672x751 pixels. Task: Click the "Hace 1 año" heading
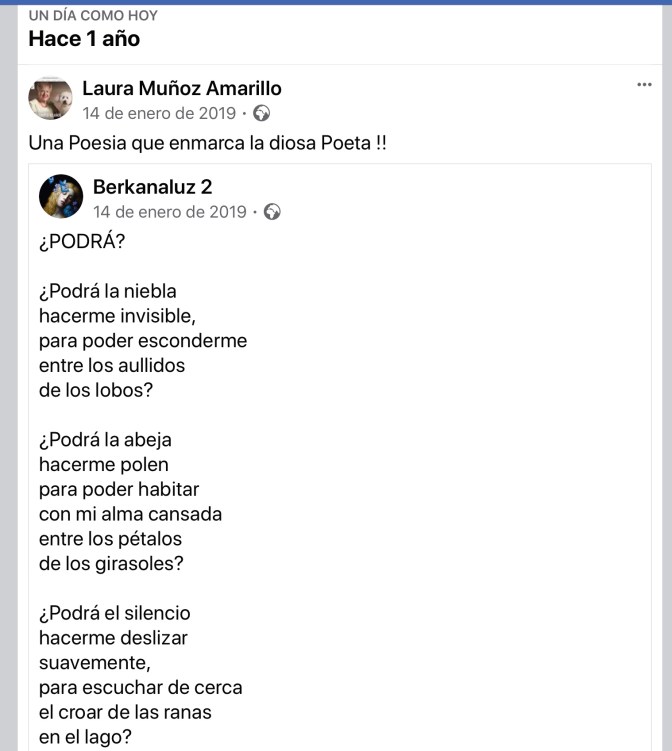coord(84,40)
